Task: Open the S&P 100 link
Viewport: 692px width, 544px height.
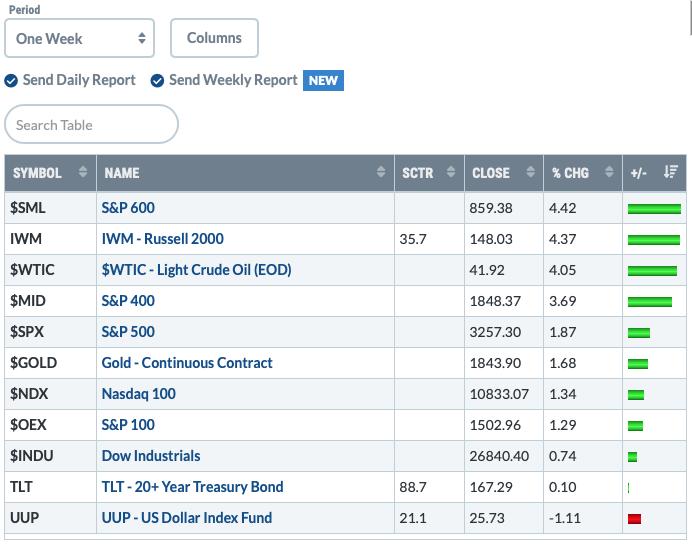Action: click(128, 424)
